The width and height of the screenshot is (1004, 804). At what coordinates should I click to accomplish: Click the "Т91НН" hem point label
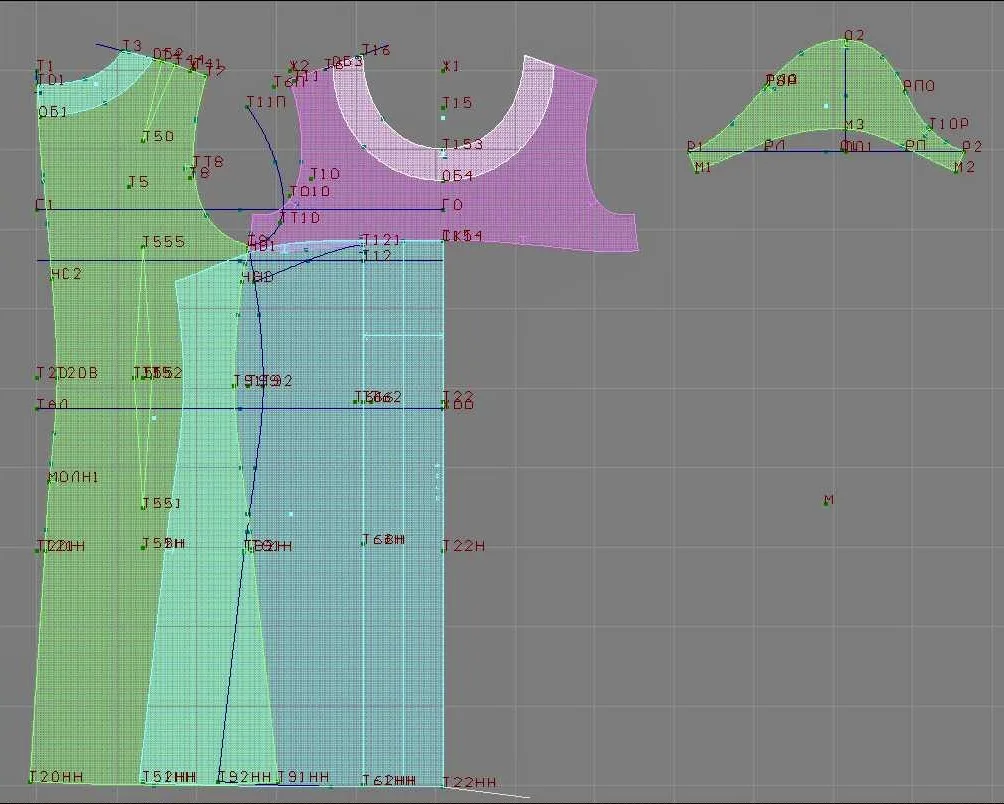[304, 776]
